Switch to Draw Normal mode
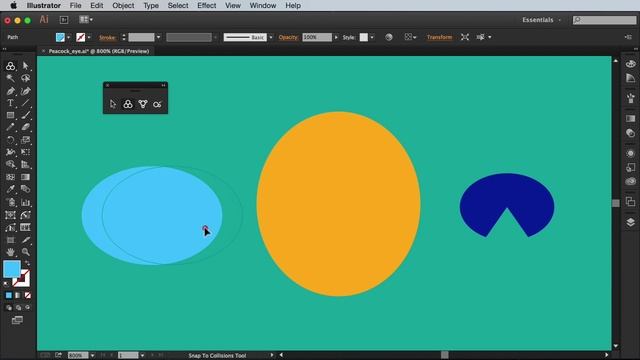Viewport: 640px width, 360px height. pos(9,307)
